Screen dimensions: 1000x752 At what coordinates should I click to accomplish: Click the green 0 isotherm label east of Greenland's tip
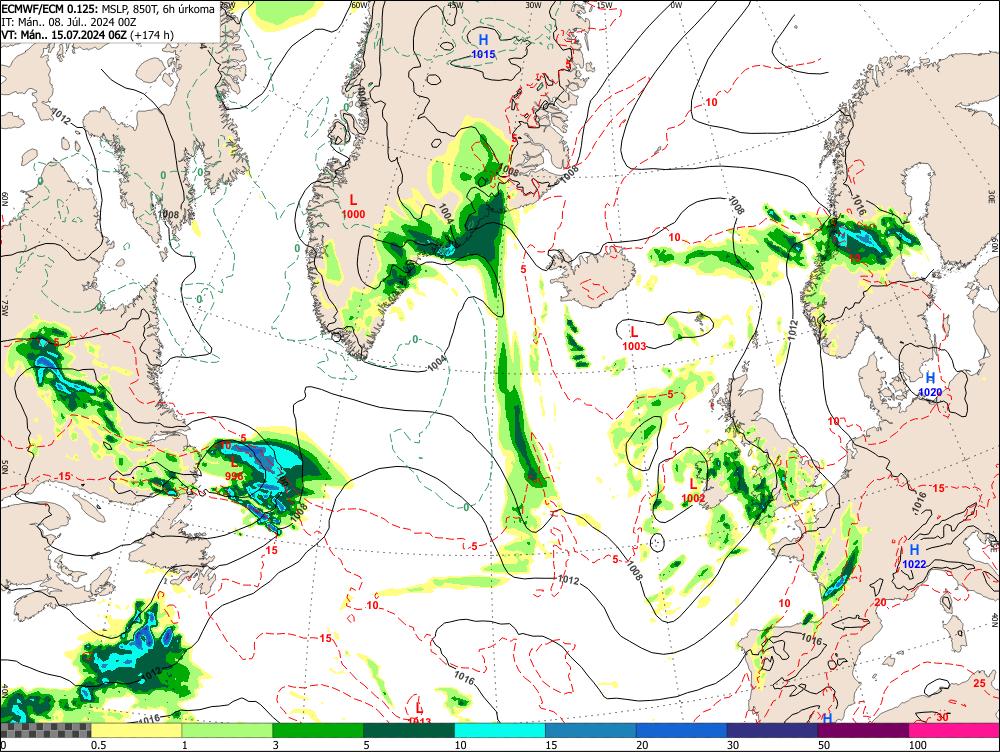pyautogui.click(x=415, y=339)
